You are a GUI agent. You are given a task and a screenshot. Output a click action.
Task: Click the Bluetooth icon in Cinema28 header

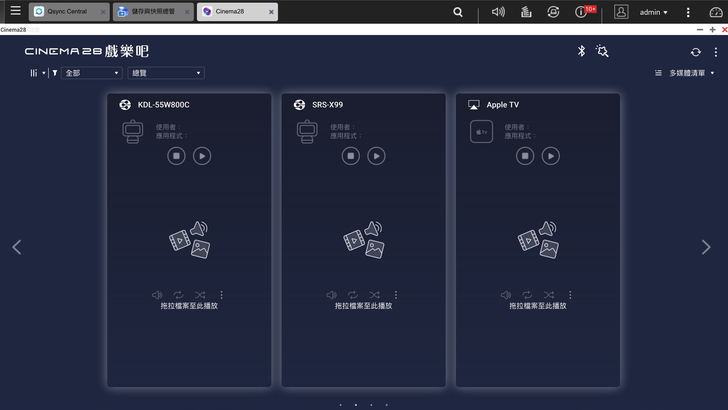582,51
